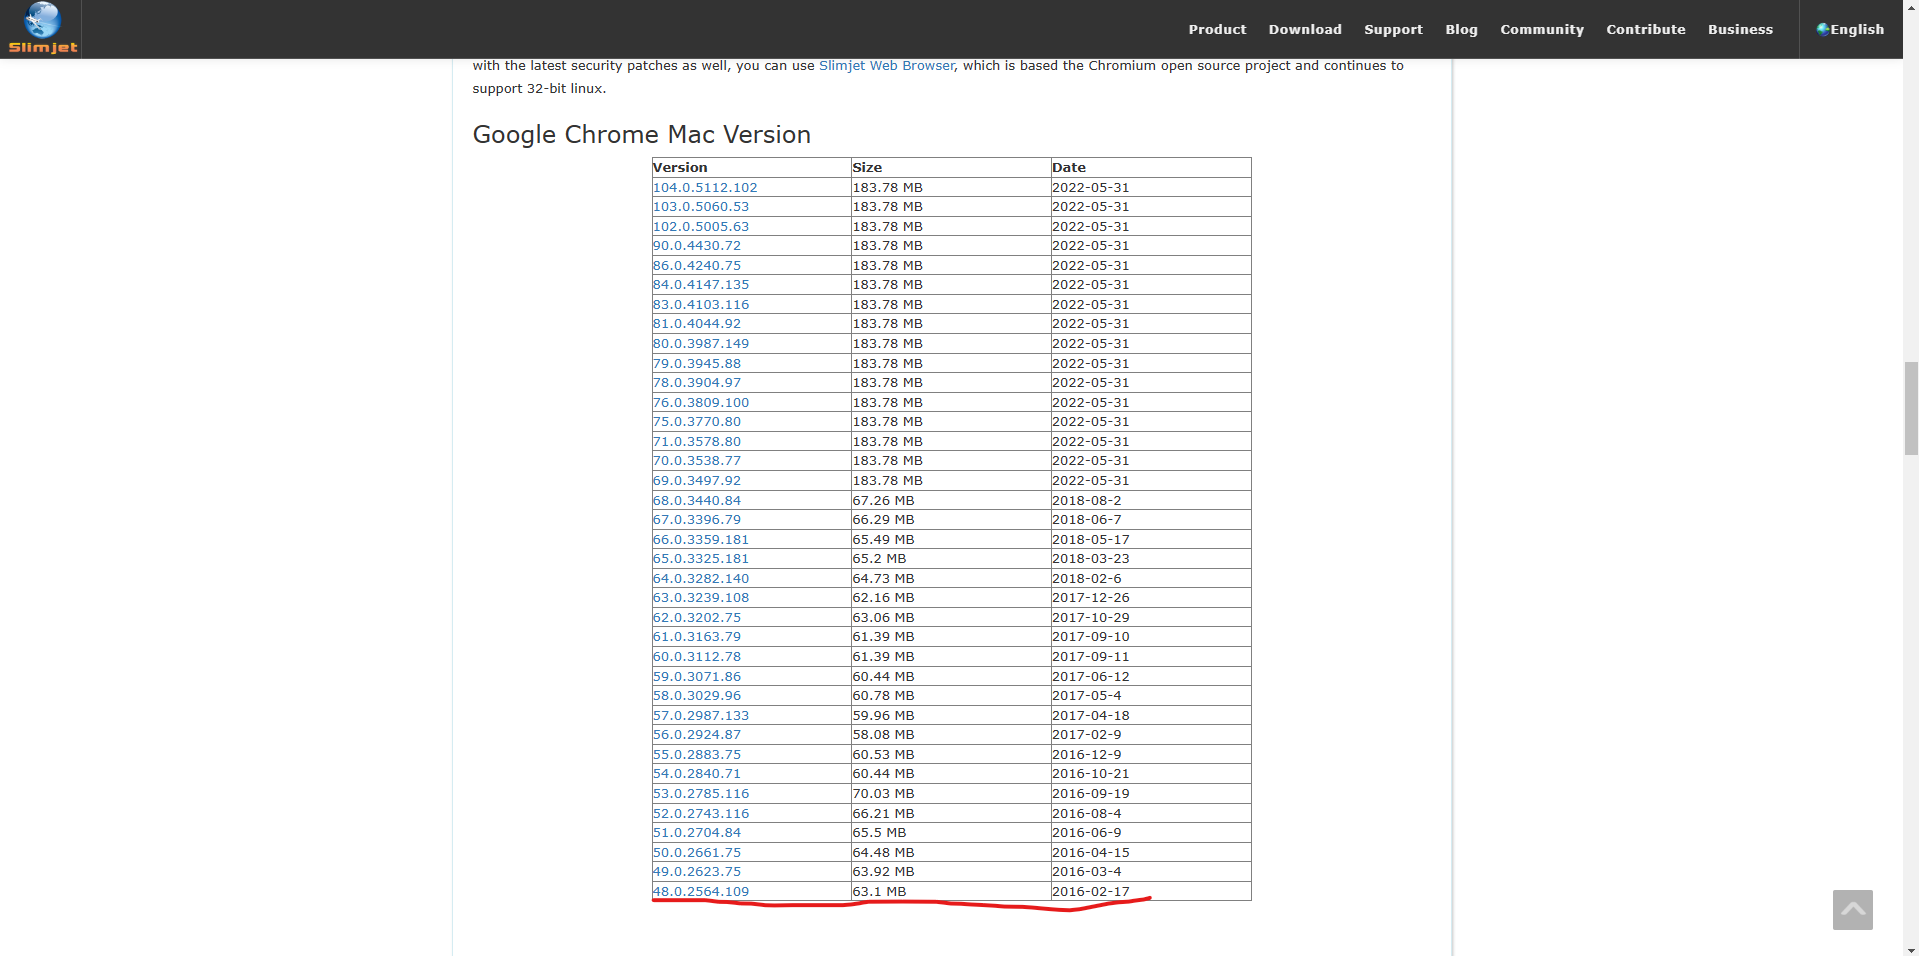Click the Slimjet logo icon
Image resolution: width=1919 pixels, height=956 pixels.
[42, 28]
